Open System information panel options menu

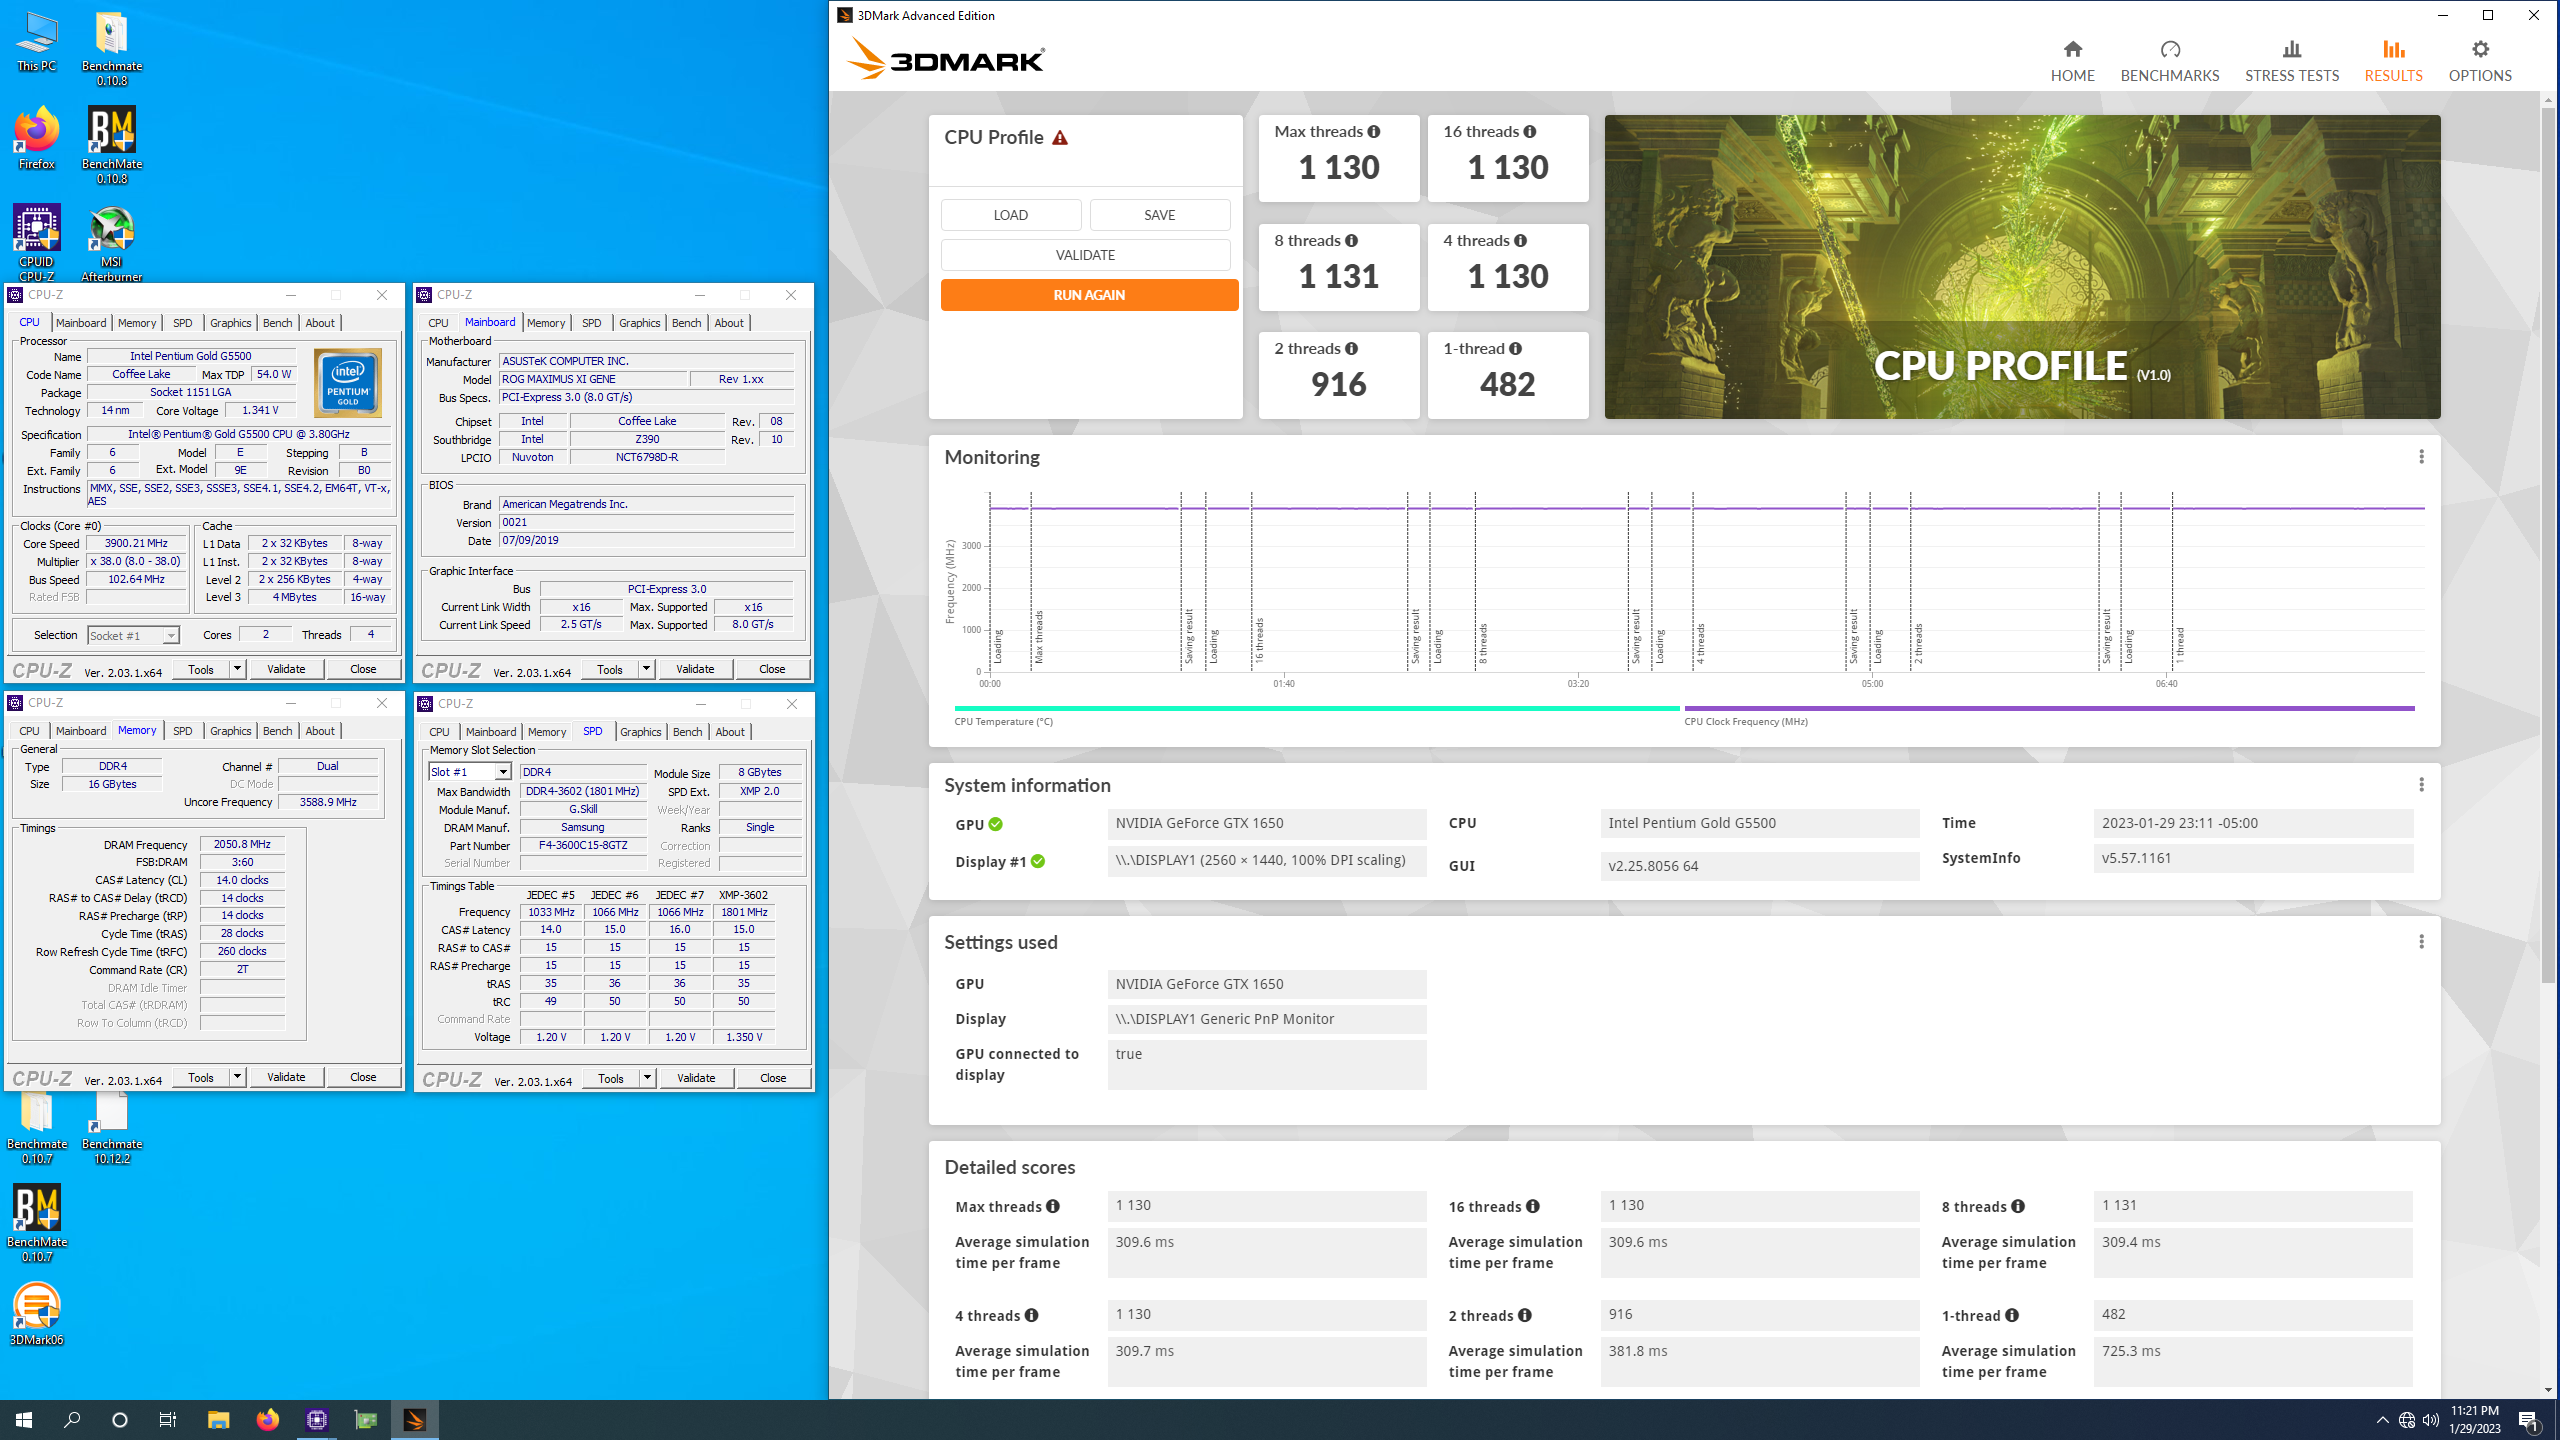2421,785
